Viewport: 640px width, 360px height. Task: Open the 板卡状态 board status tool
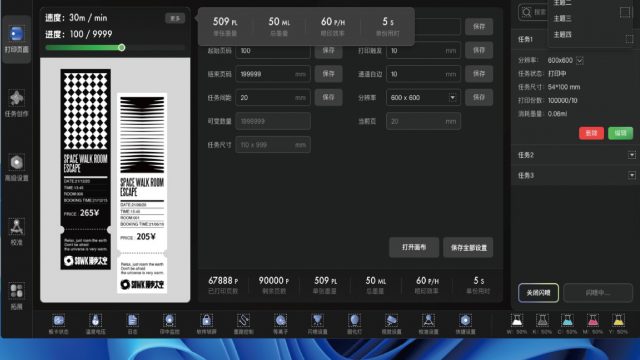[58, 324]
